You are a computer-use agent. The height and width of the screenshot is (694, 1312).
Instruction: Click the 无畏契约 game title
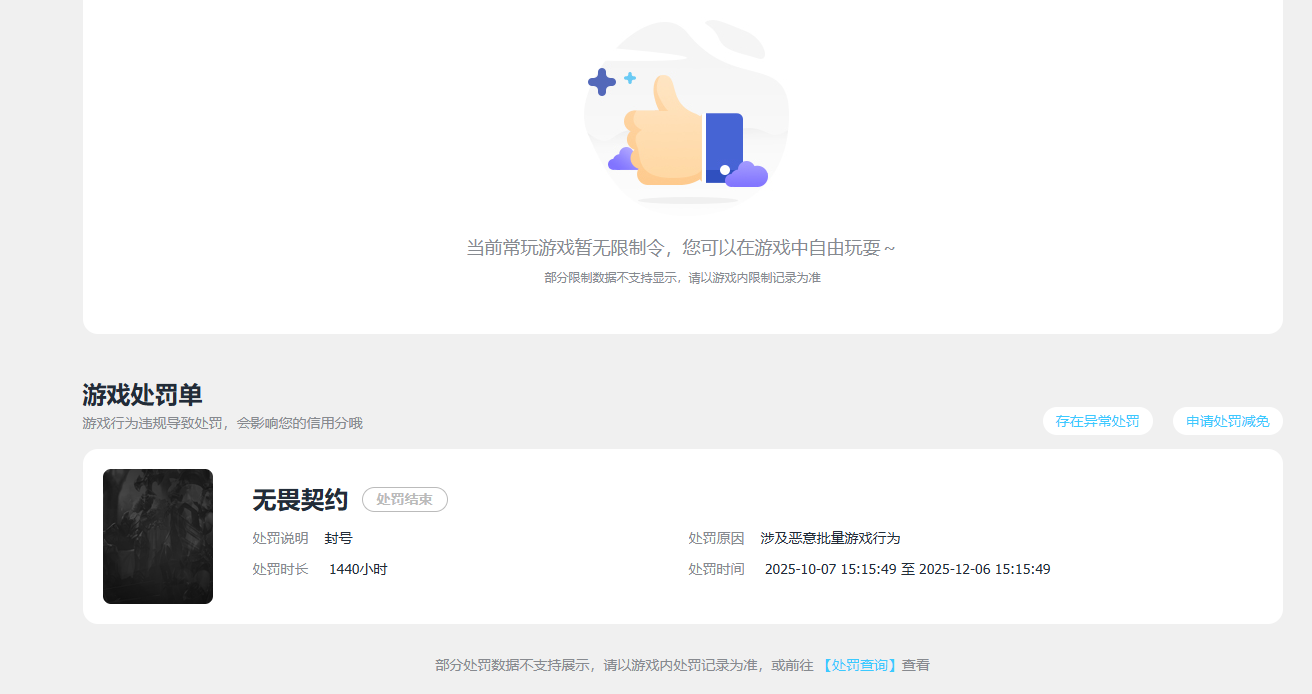(x=300, y=500)
